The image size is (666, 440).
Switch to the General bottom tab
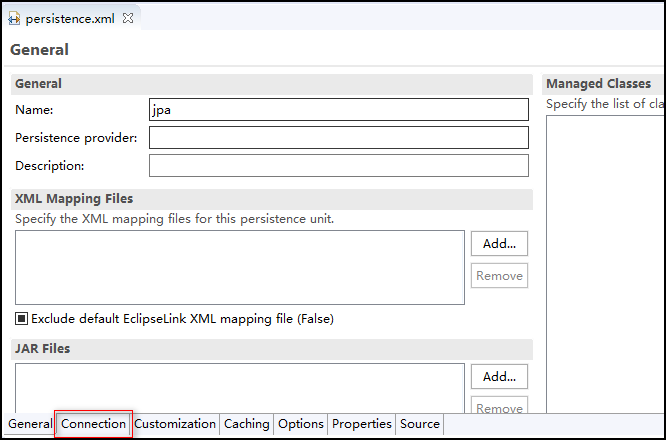(30, 424)
